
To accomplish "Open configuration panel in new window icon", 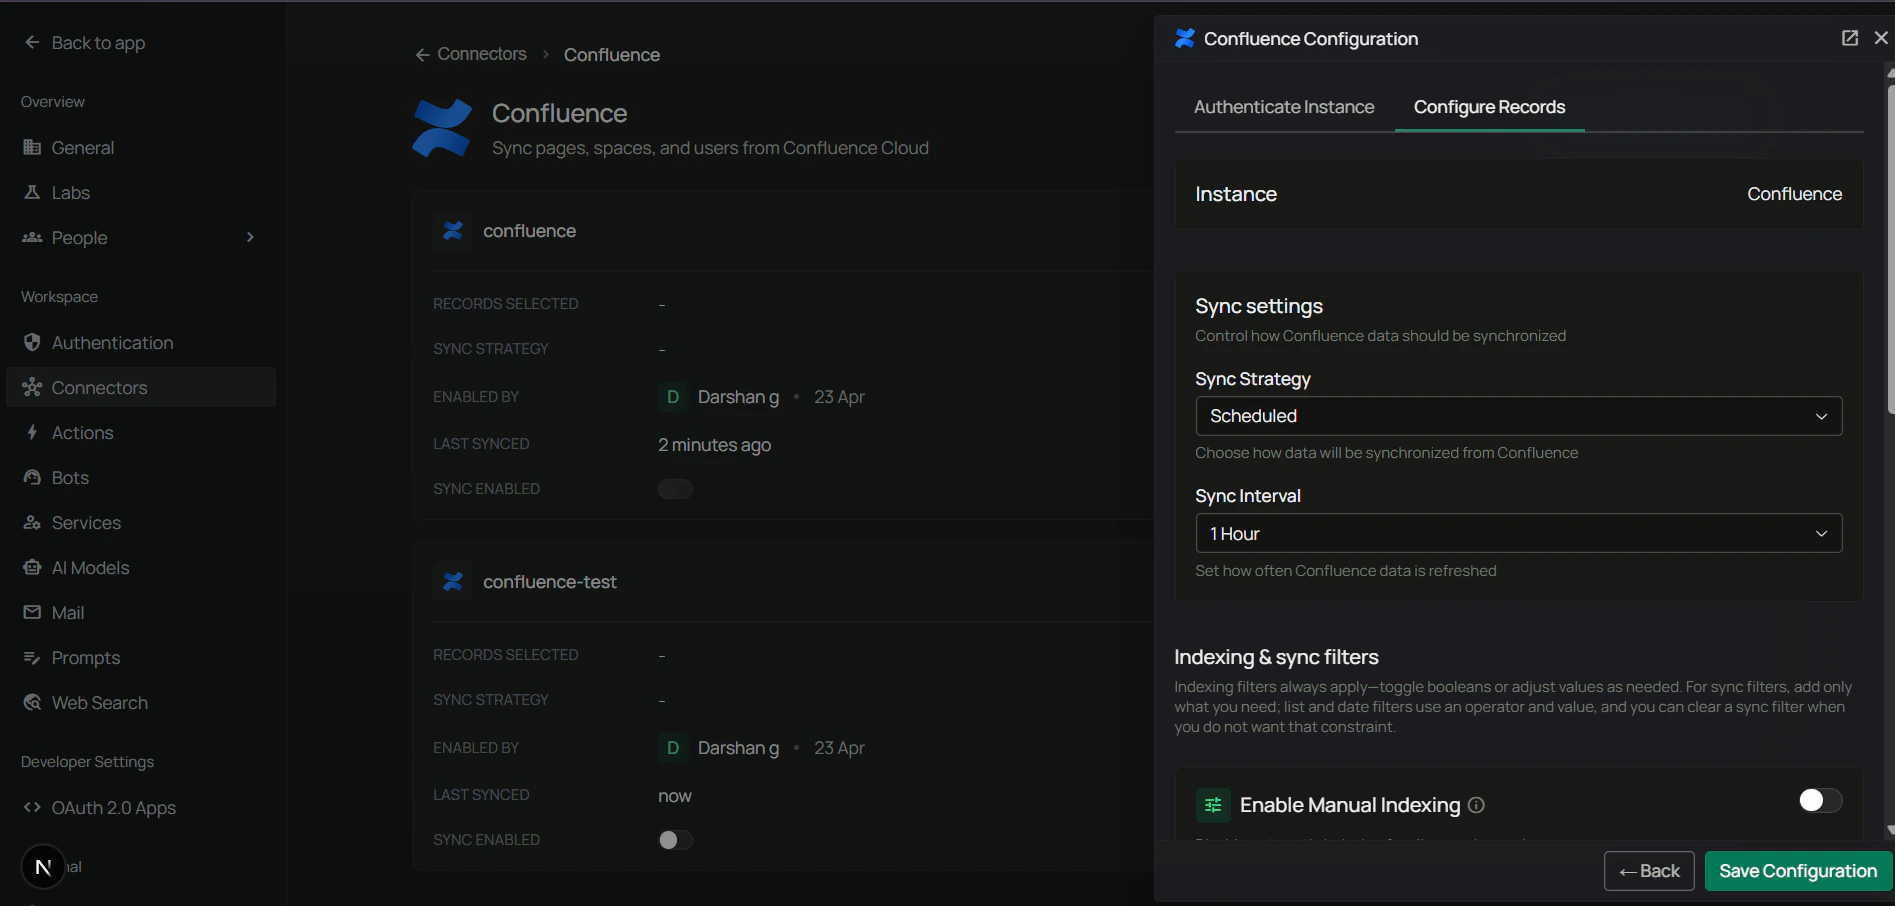I will [x=1850, y=38].
